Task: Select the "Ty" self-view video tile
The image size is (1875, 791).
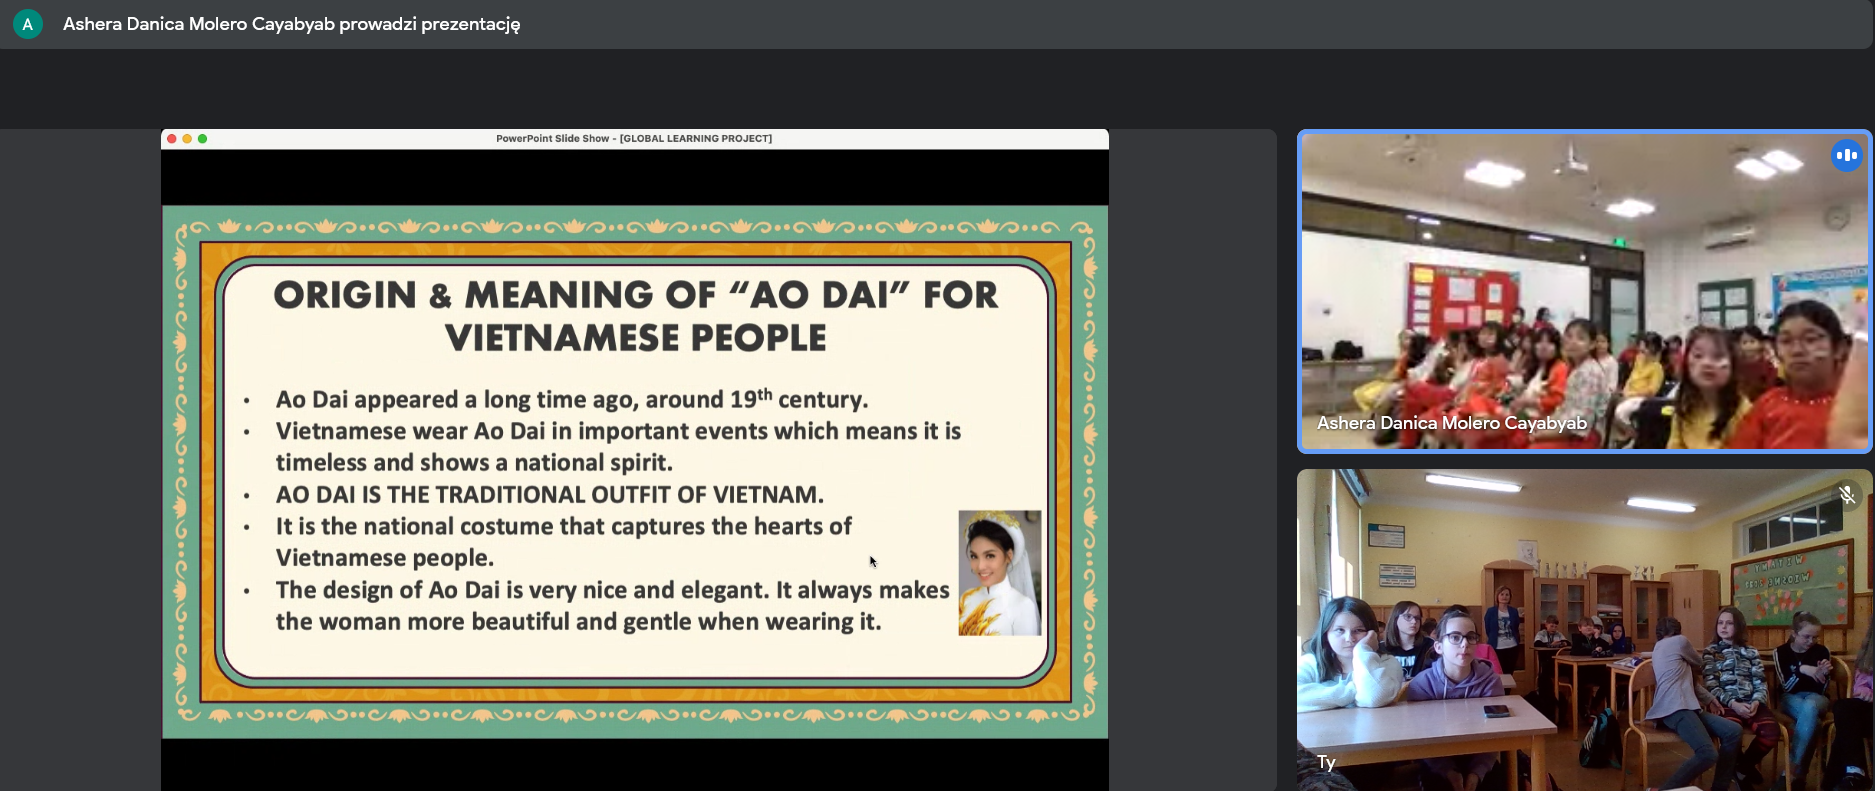Action: [x=1584, y=630]
